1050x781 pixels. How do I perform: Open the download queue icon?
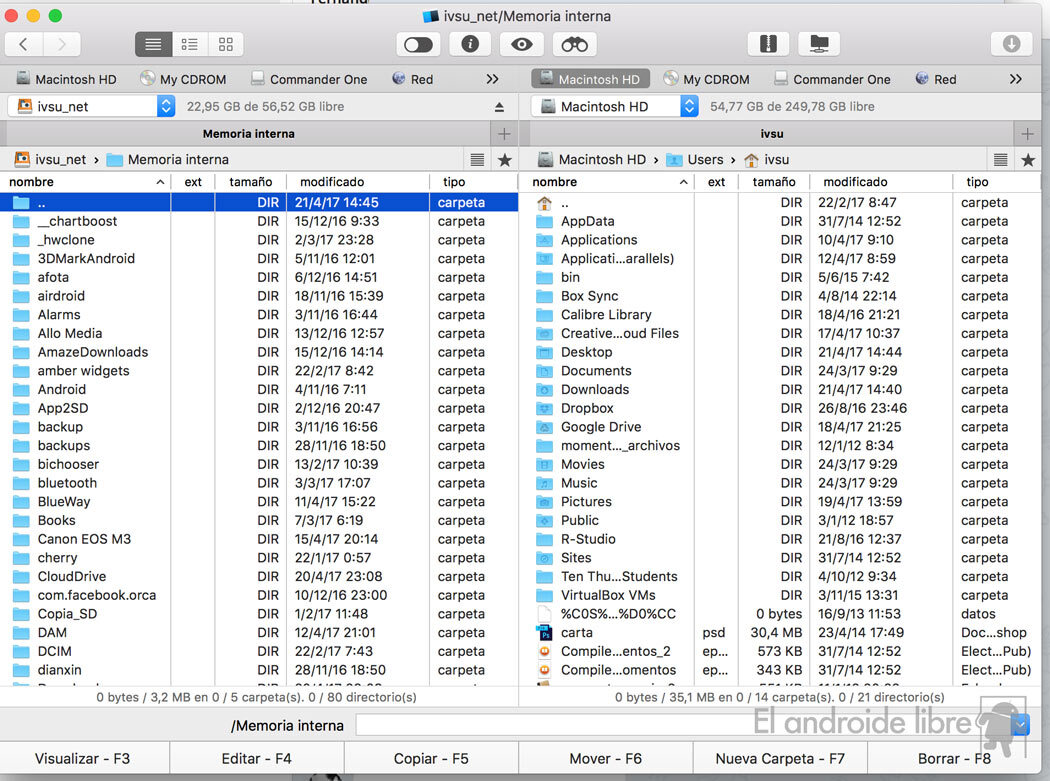[1011, 44]
